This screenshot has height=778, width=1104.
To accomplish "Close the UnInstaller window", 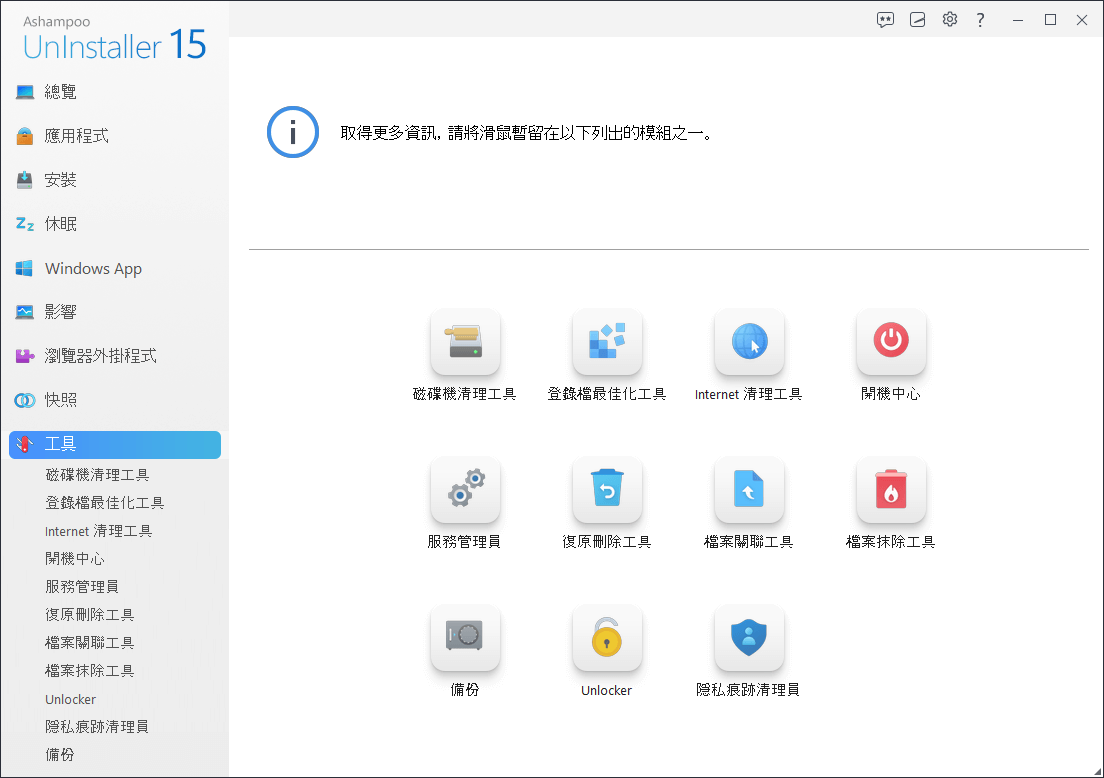I will tap(1082, 20).
